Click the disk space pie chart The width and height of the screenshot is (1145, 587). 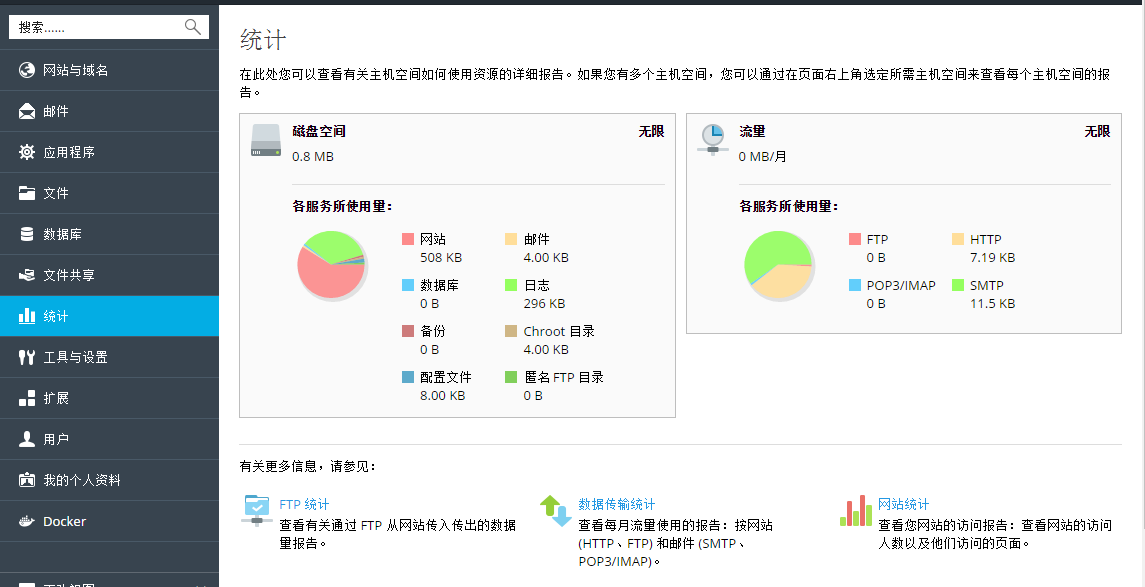[332, 264]
